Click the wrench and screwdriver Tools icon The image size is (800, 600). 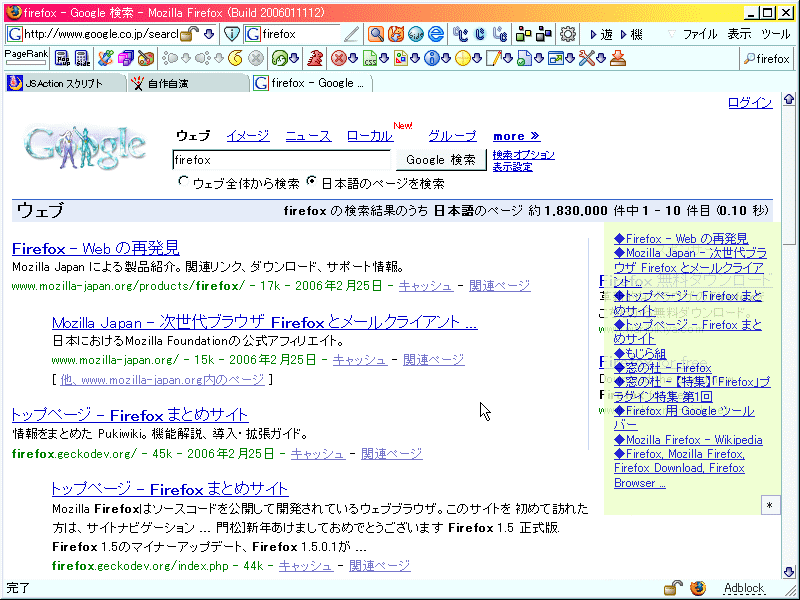587,59
